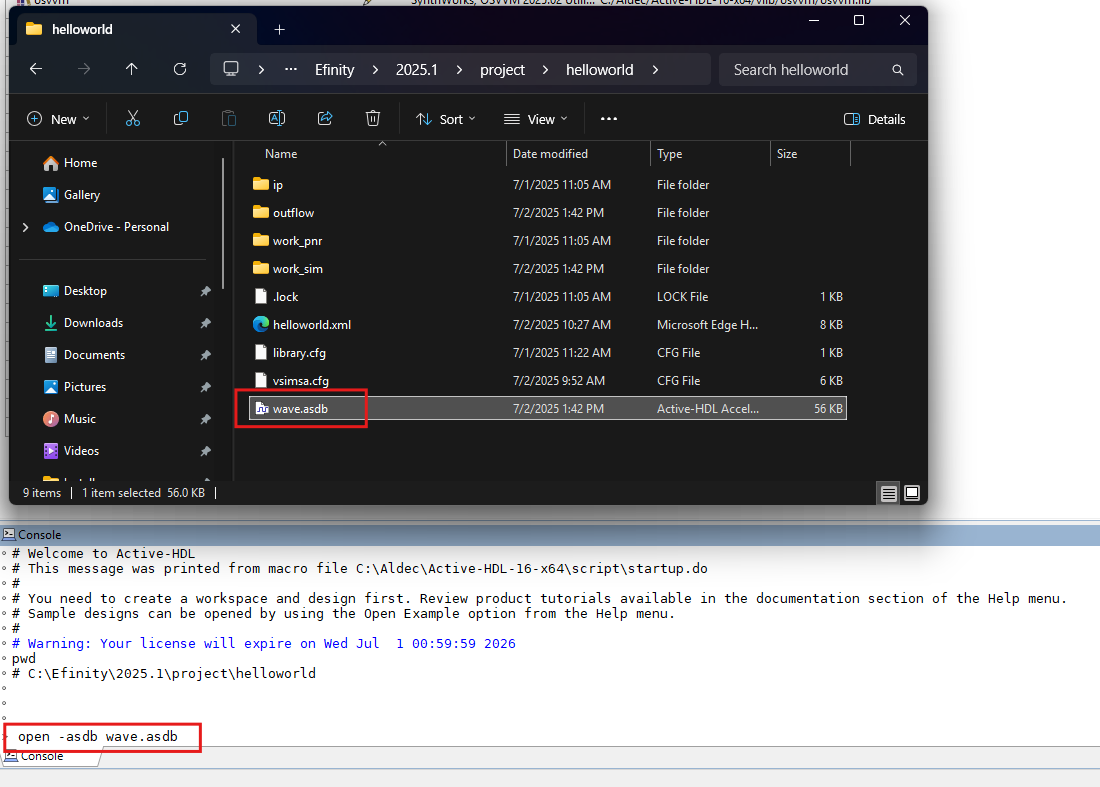Image resolution: width=1100 pixels, height=787 pixels.
Task: Add a new File Explorer tab
Action: 279,29
